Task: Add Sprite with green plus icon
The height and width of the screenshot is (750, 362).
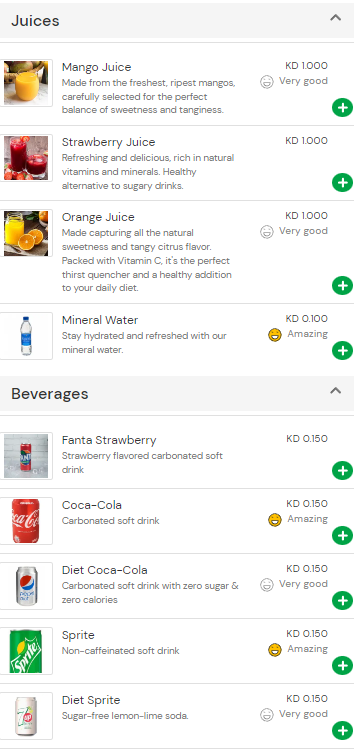Action: pos(342,666)
